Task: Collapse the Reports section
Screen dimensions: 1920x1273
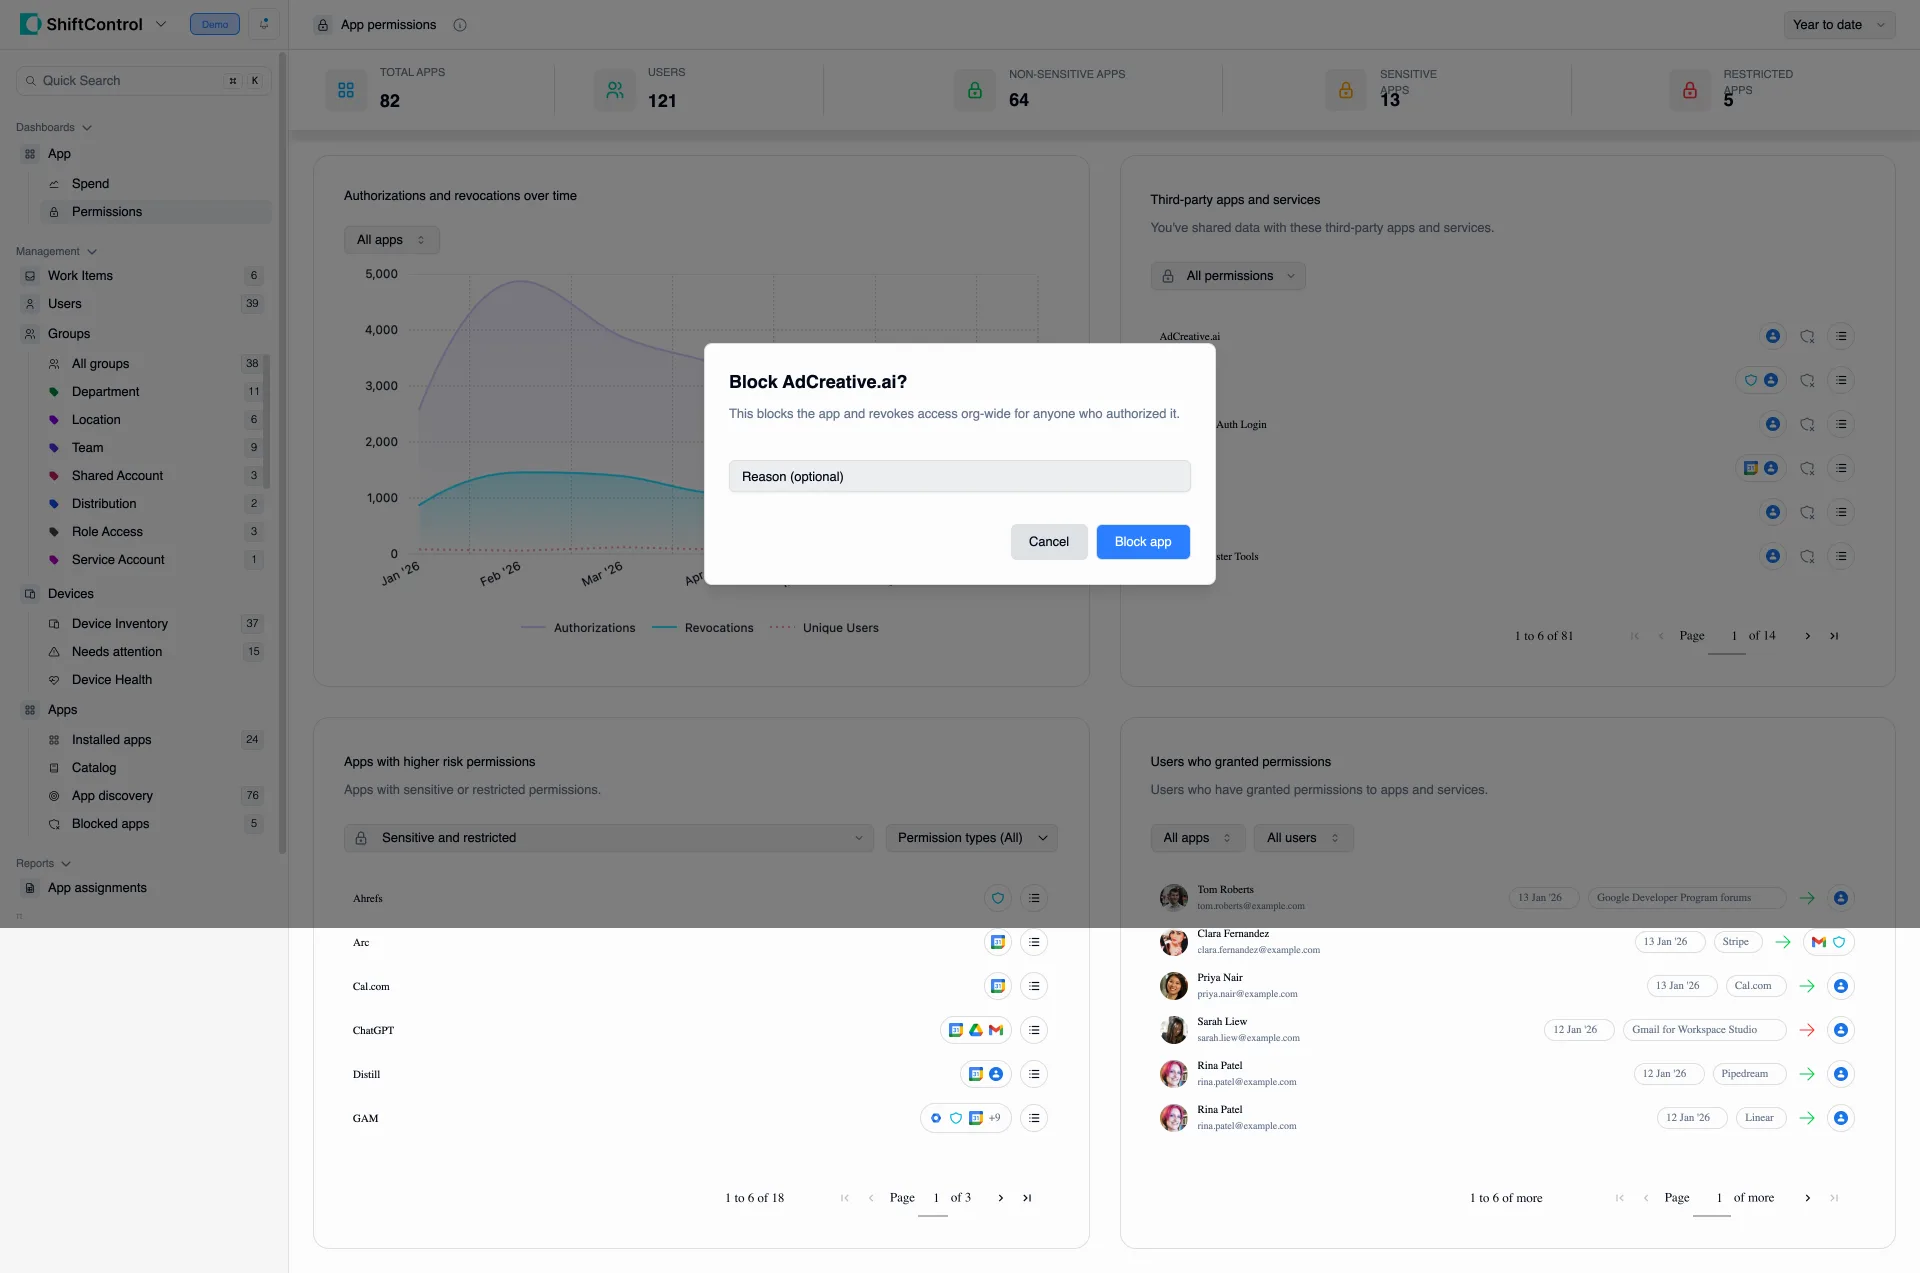Action: [43, 863]
